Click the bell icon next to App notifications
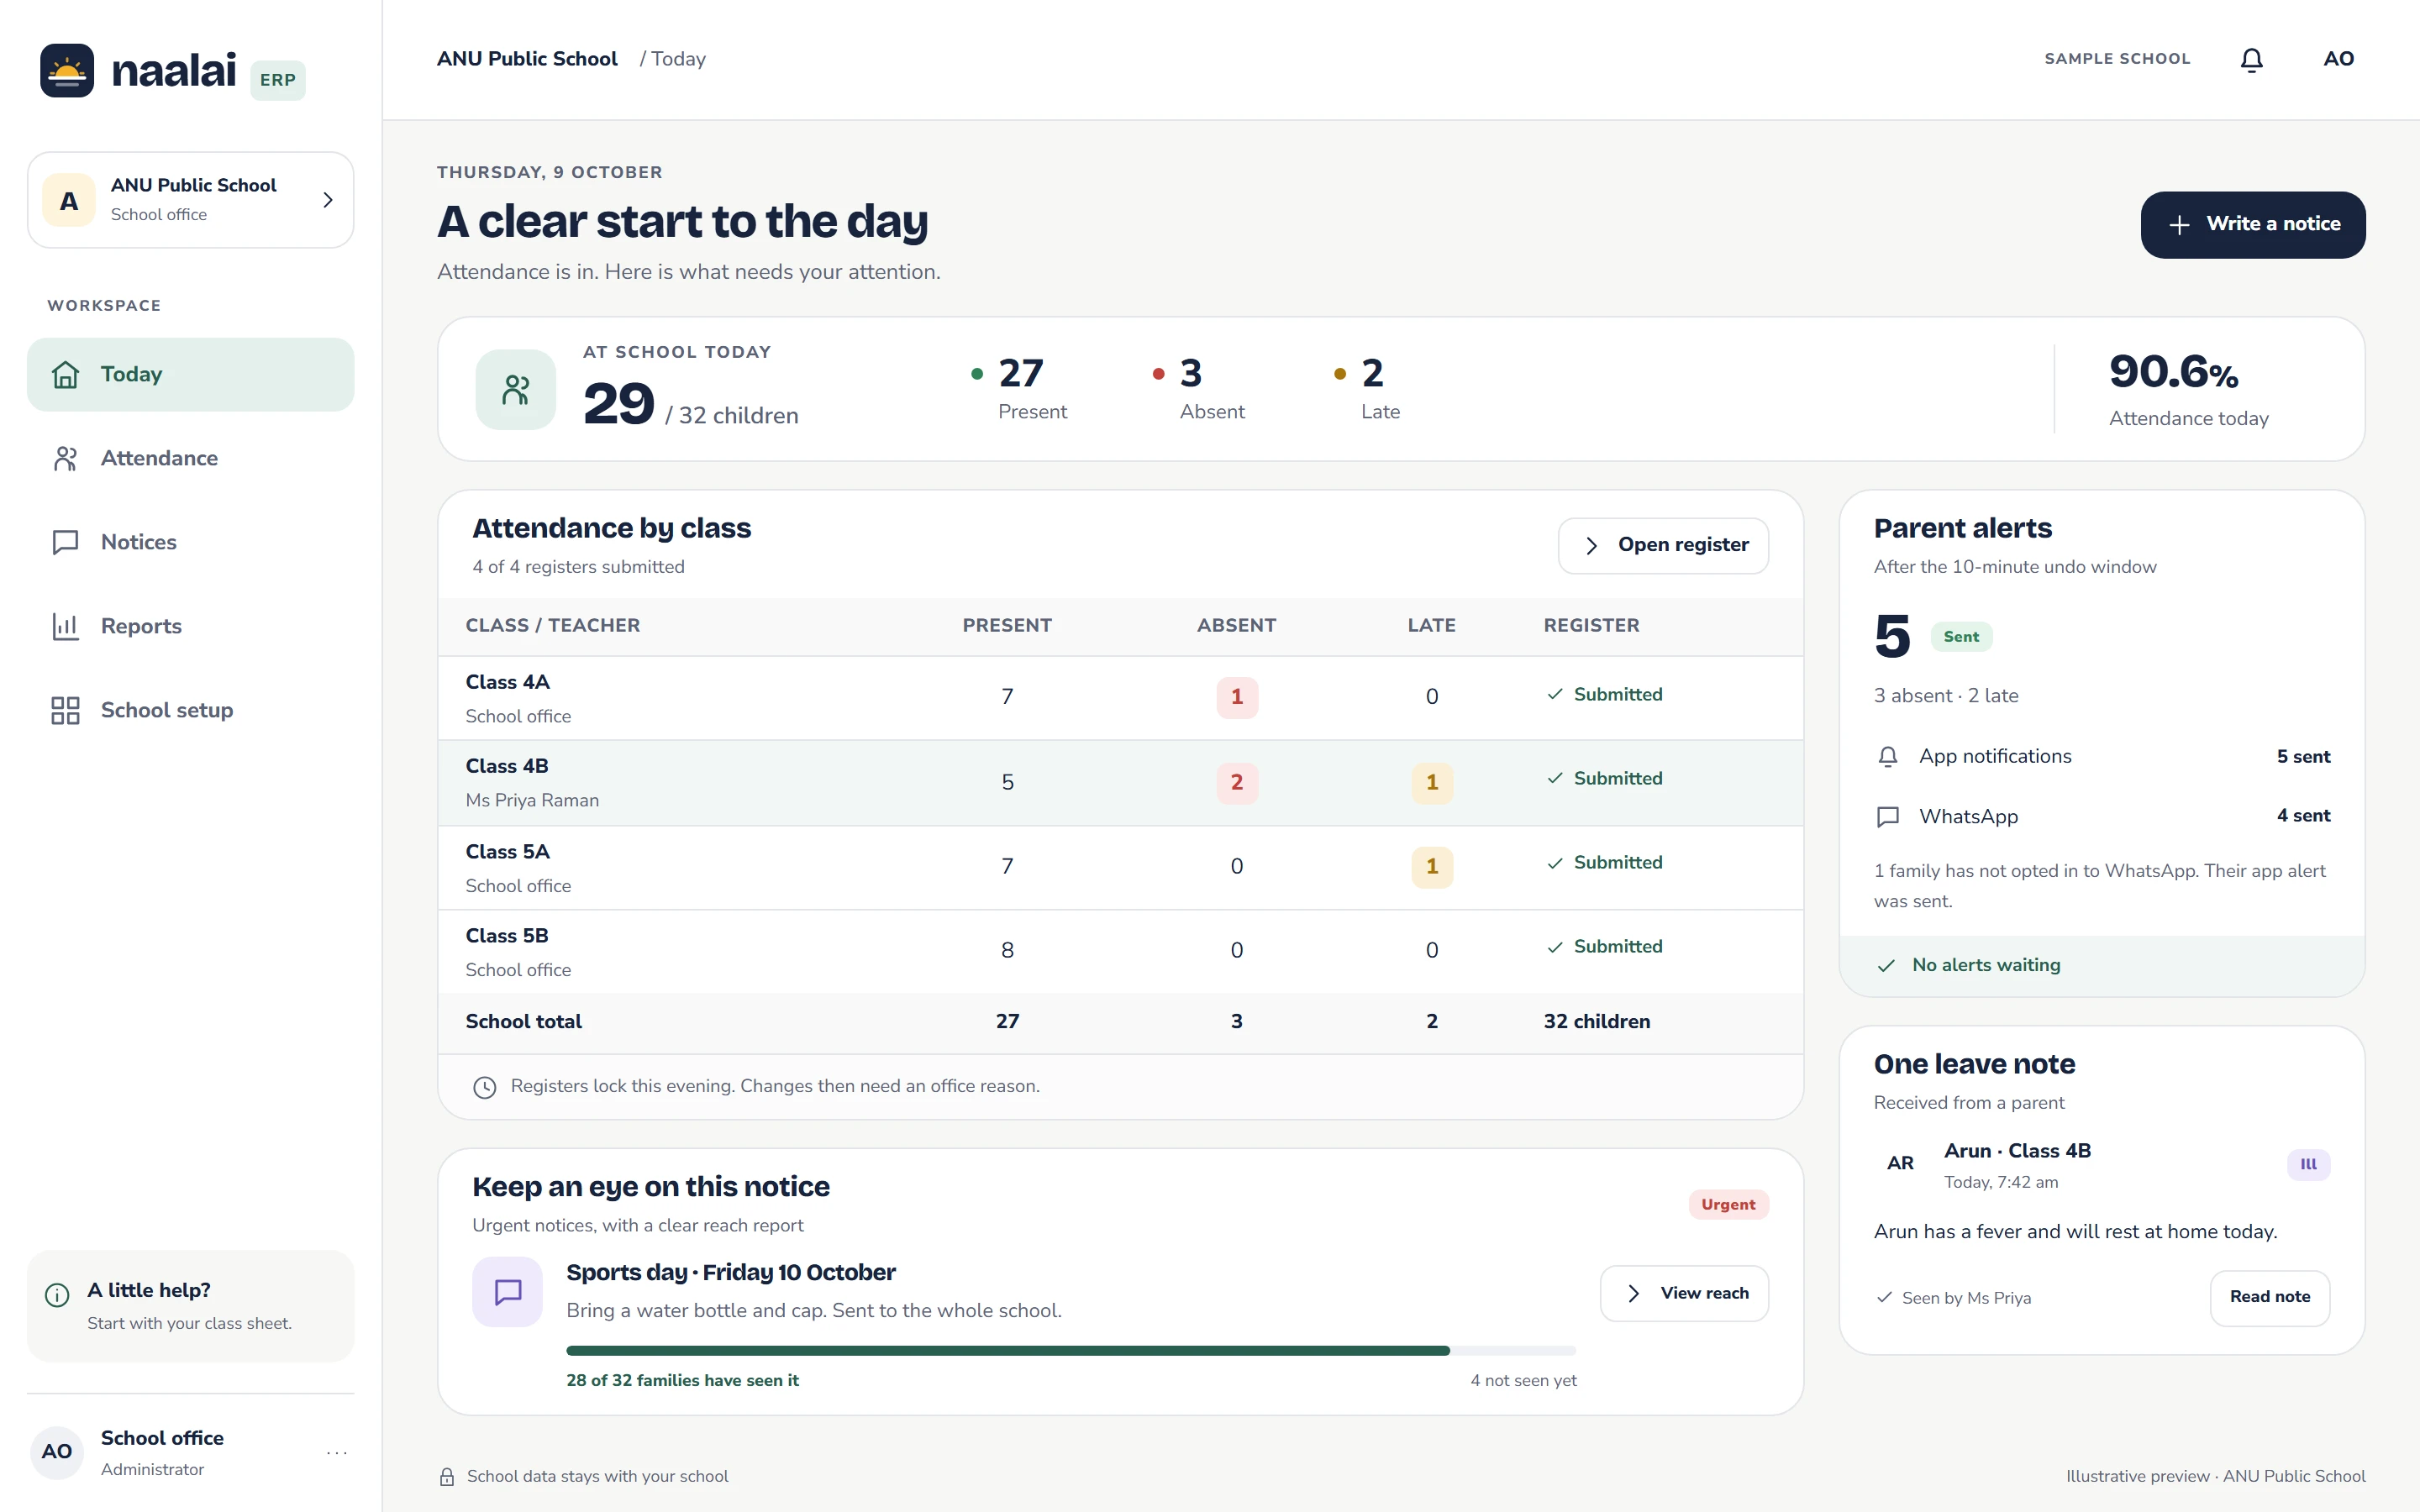The image size is (2420, 1512). [x=1888, y=757]
